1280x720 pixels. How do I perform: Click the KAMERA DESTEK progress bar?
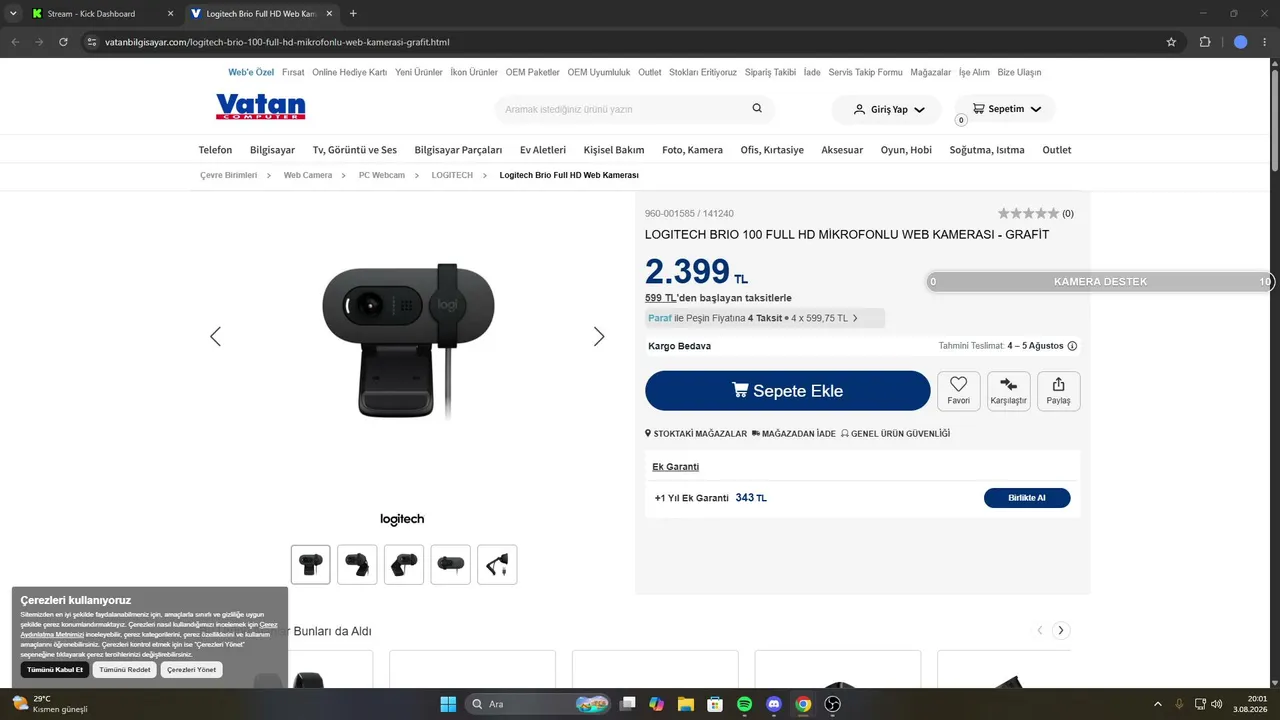(x=1100, y=282)
